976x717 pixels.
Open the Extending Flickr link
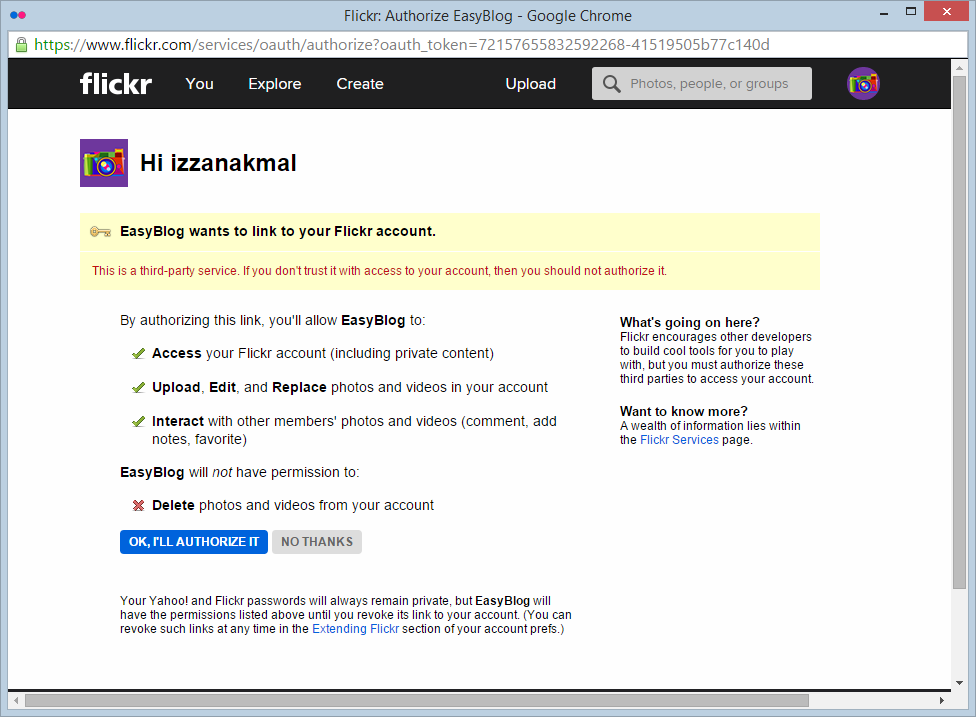coord(355,629)
